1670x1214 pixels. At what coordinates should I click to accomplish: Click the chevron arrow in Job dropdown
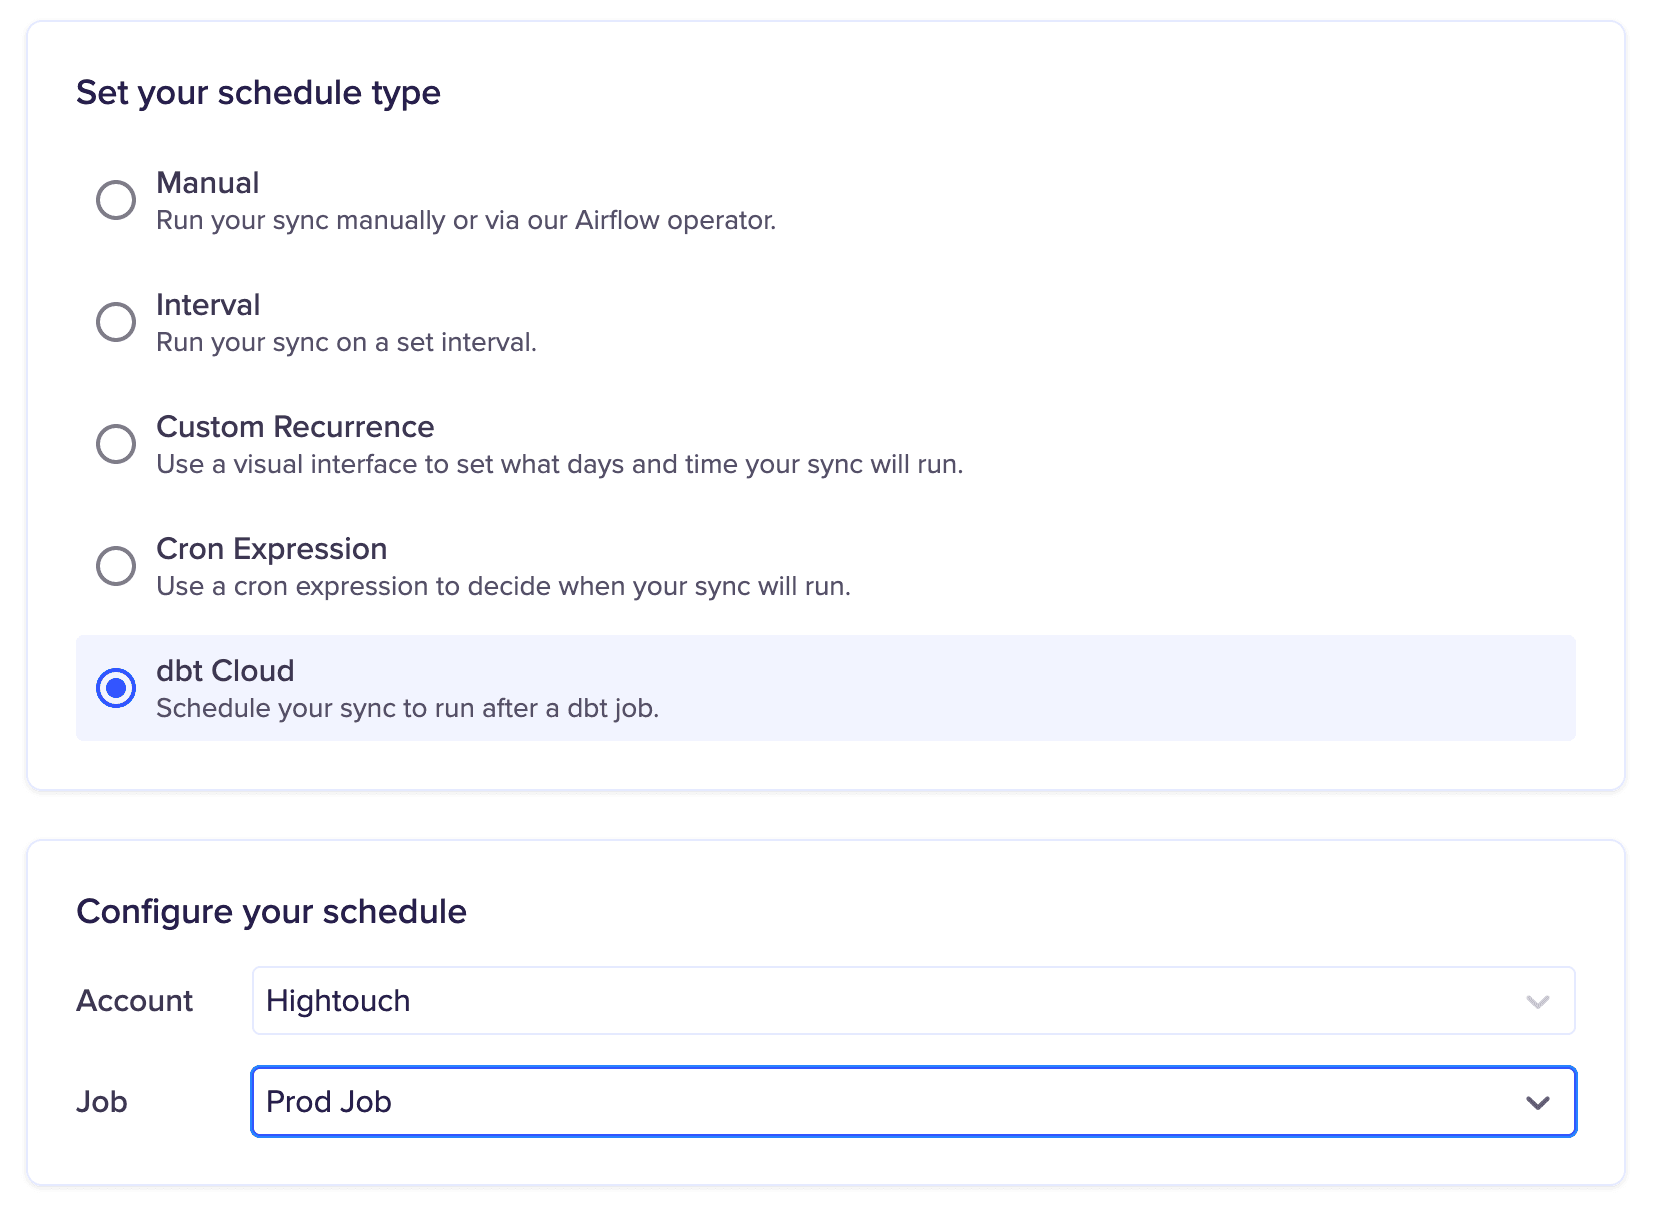pyautogui.click(x=1537, y=1102)
